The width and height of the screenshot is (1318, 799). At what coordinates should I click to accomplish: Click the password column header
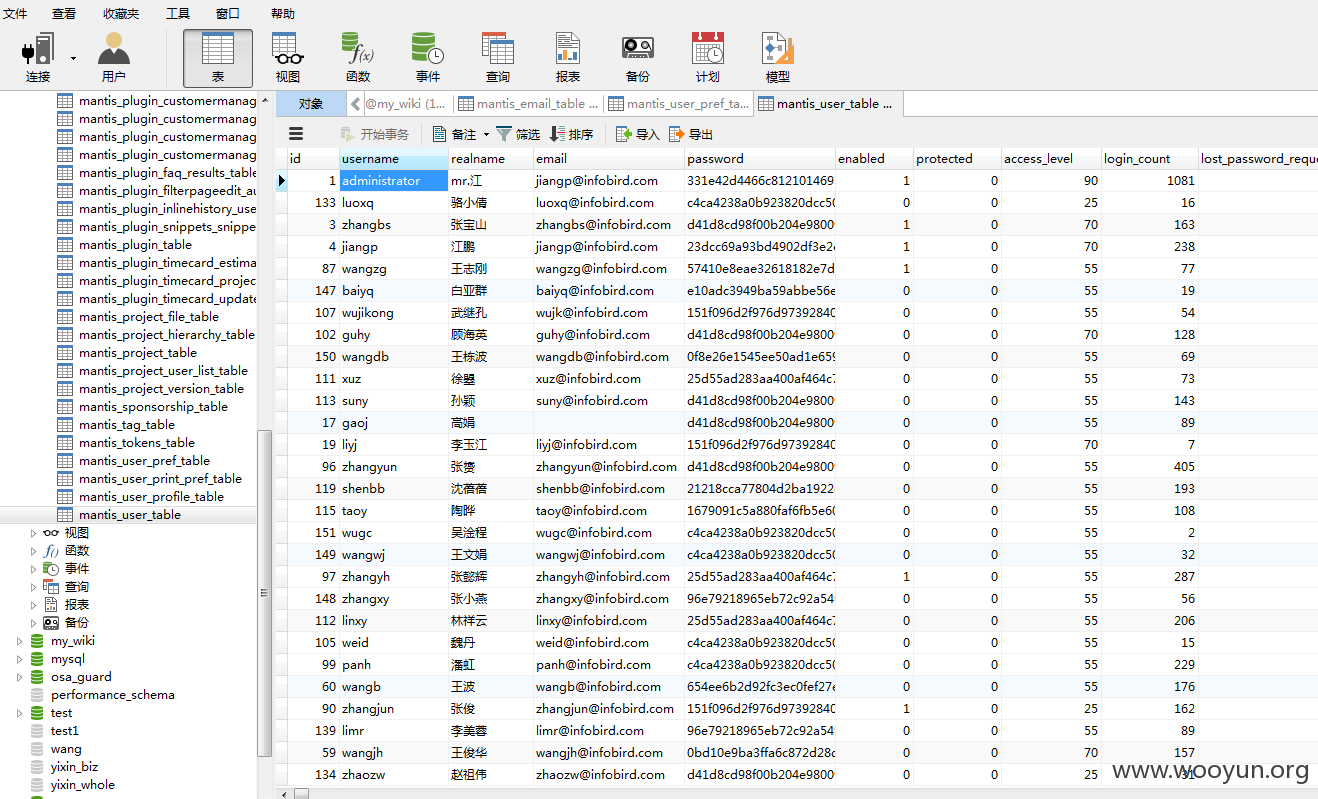tap(760, 159)
